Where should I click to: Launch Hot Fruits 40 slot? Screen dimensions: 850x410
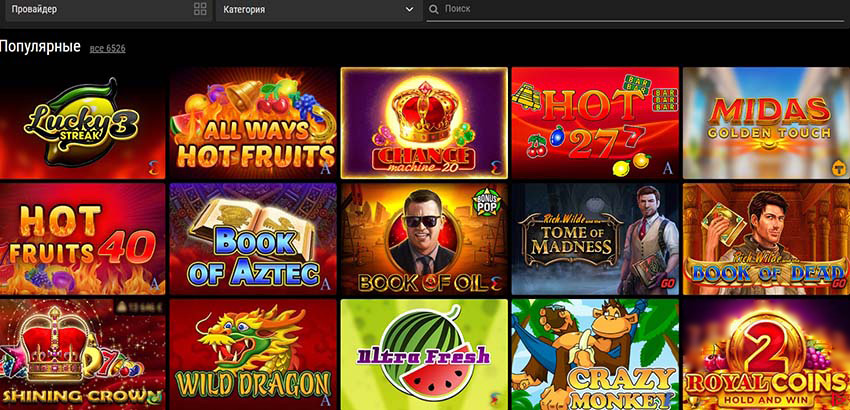click(82, 238)
